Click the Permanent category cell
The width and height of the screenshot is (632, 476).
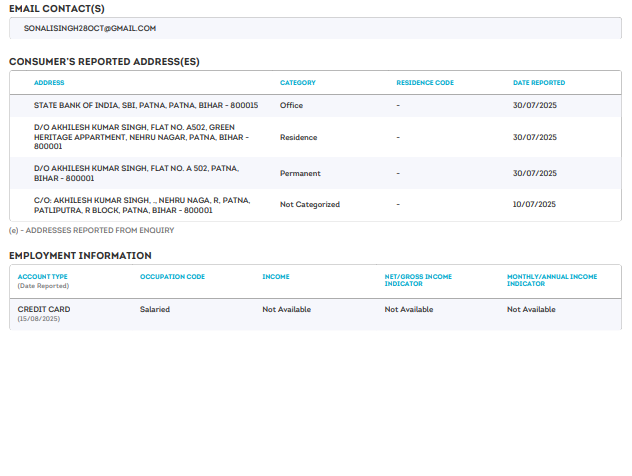point(300,173)
